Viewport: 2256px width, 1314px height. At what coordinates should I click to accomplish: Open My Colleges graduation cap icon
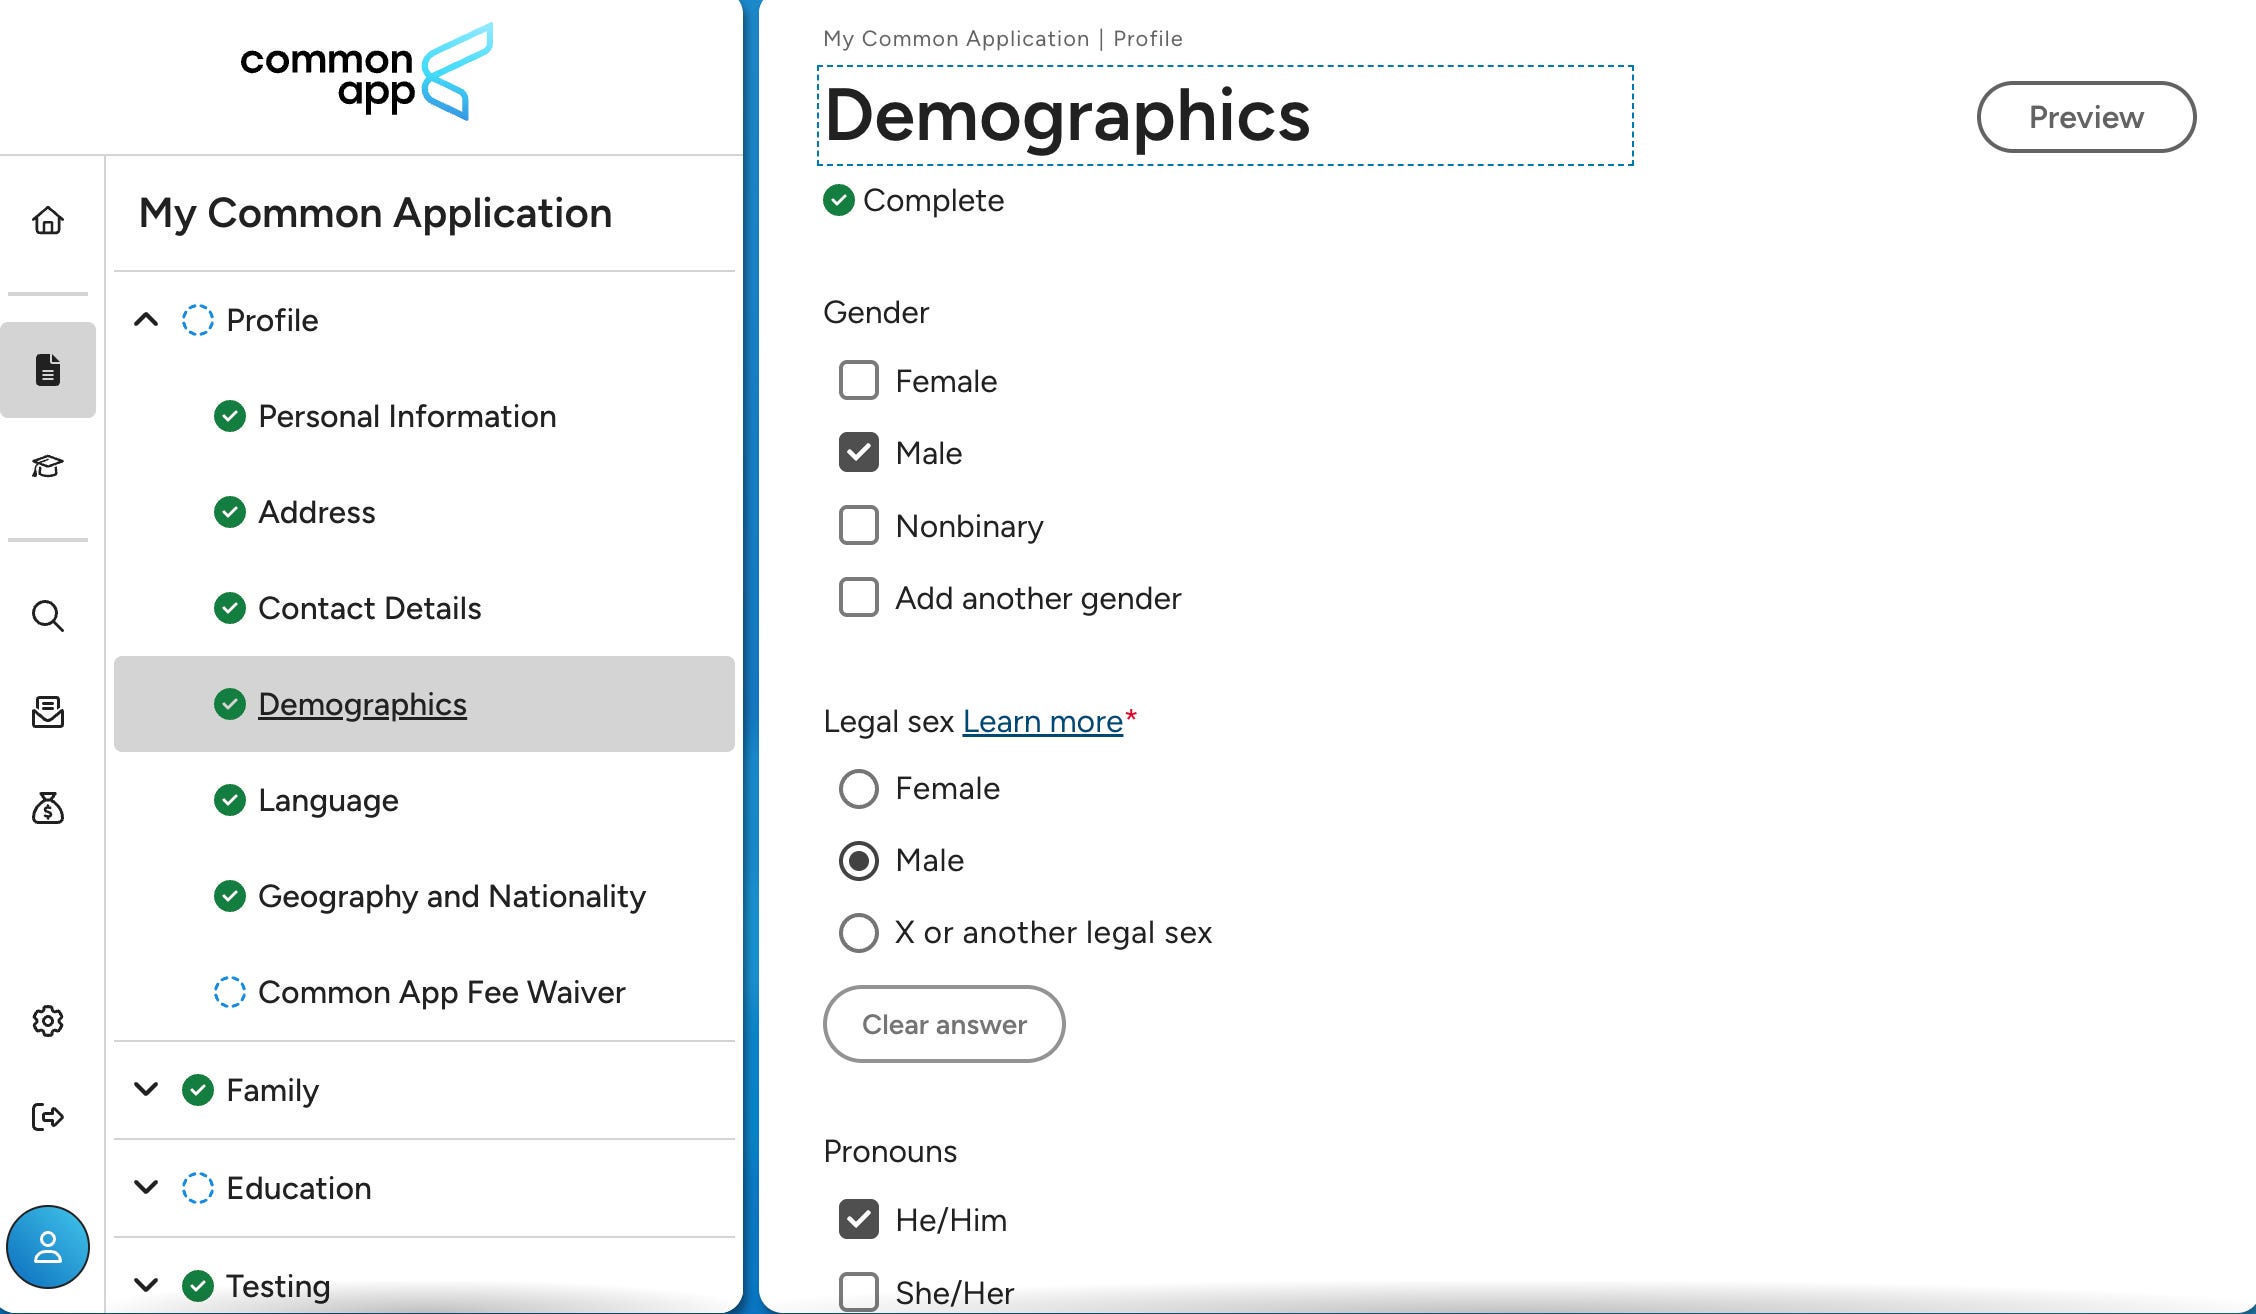coord(48,466)
